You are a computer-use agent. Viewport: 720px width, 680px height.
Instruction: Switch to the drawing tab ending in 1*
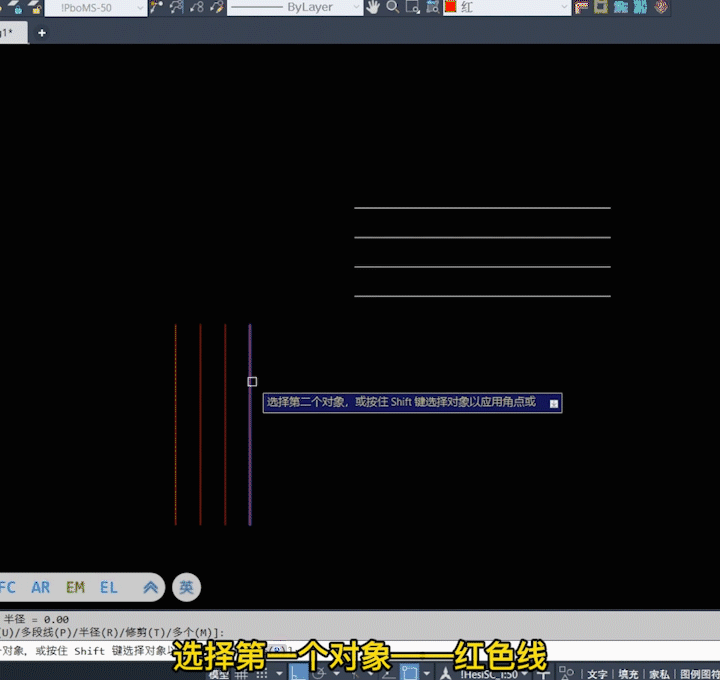coord(13,33)
